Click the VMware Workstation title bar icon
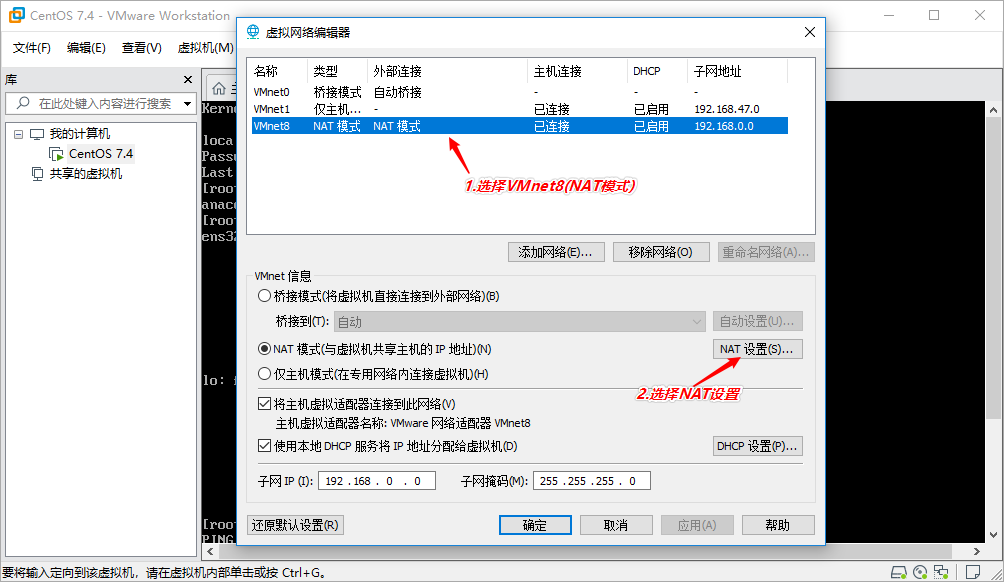The width and height of the screenshot is (1004, 582). pos(16,15)
